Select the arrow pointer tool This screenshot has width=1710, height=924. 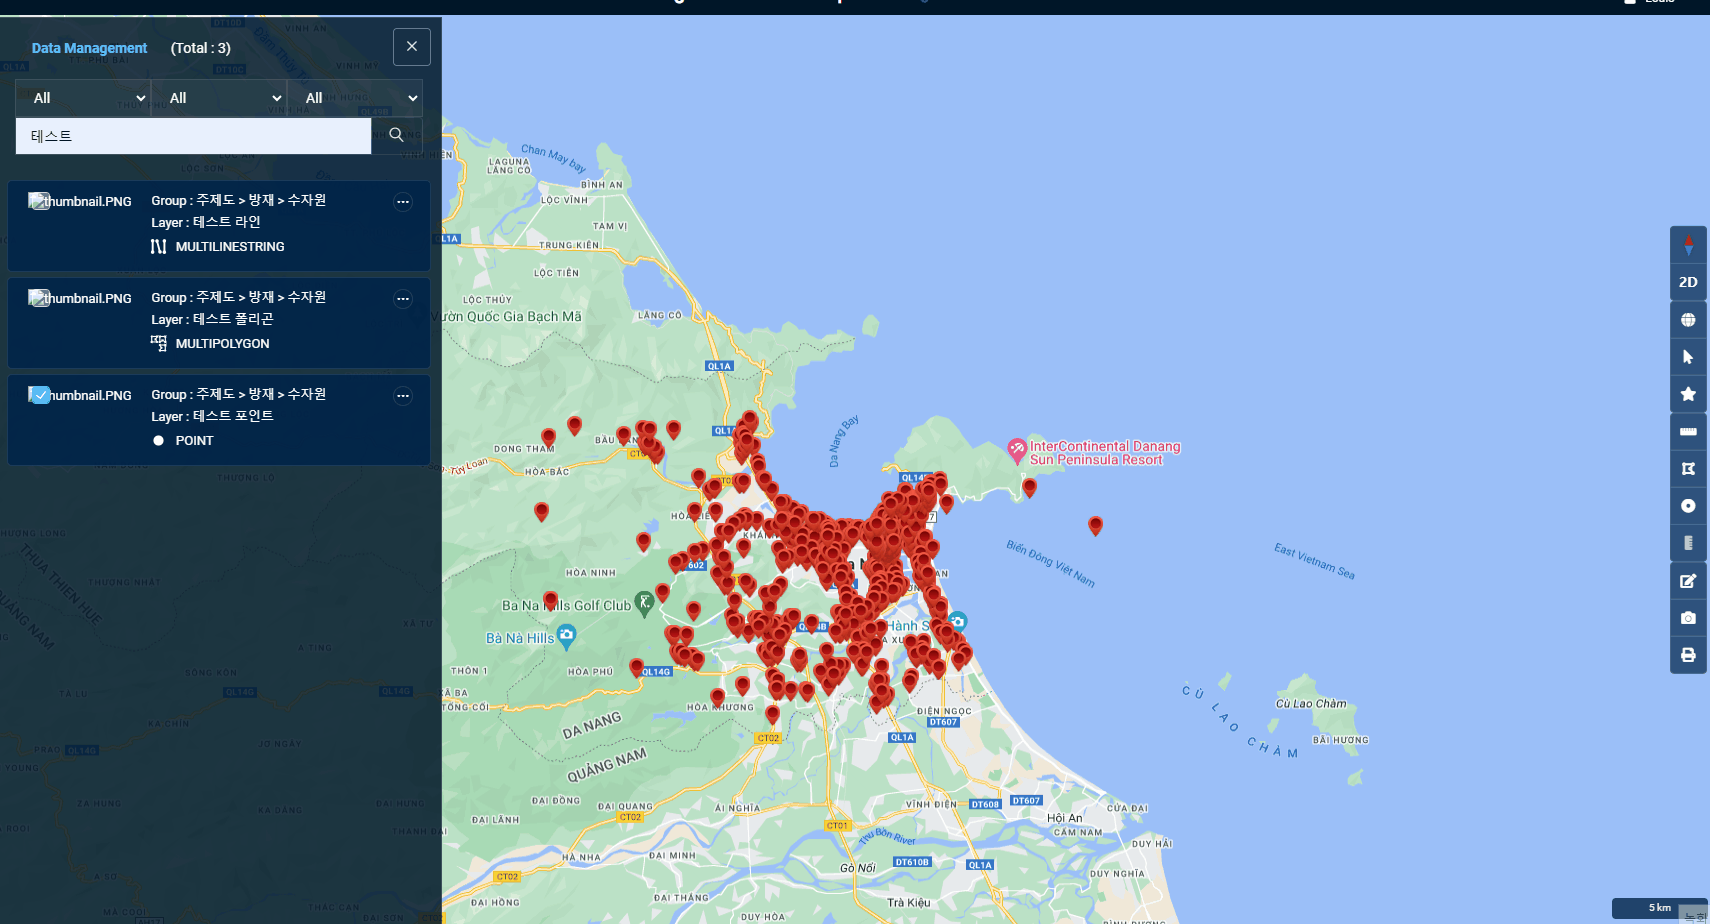[1688, 357]
